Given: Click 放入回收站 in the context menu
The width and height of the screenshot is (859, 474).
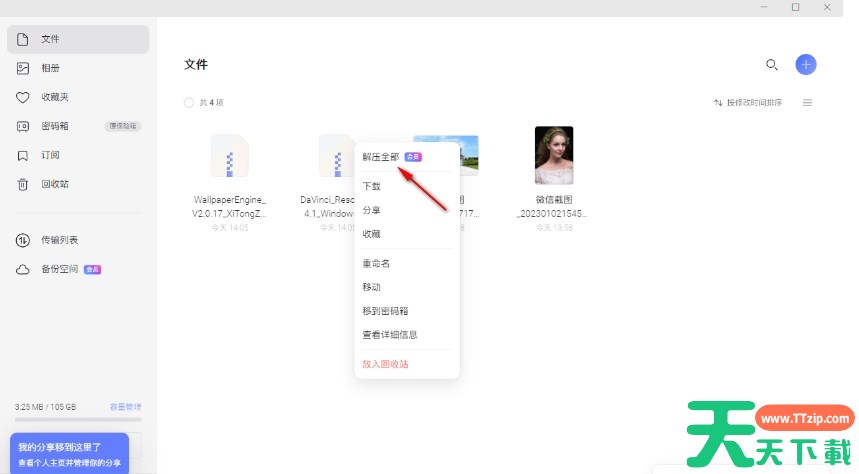Looking at the screenshot, I should click(385, 364).
